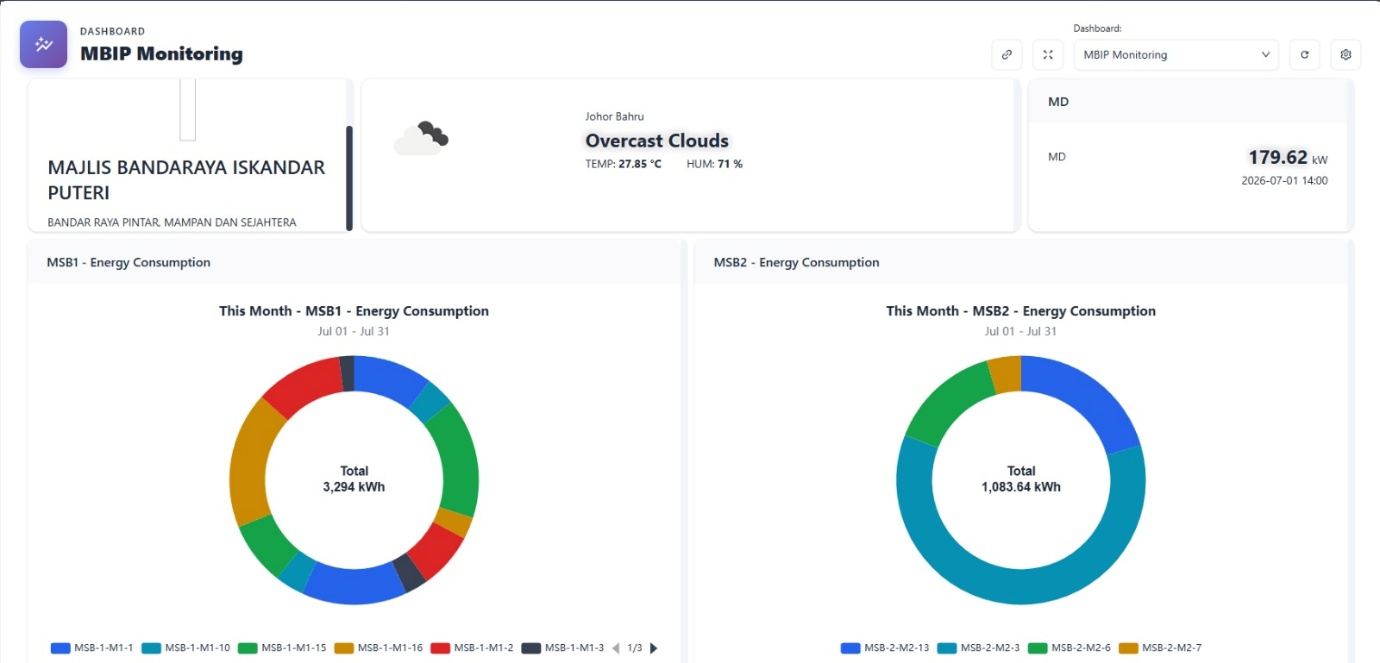
Task: Click the Overcast Clouds weather text
Action: 657,141
